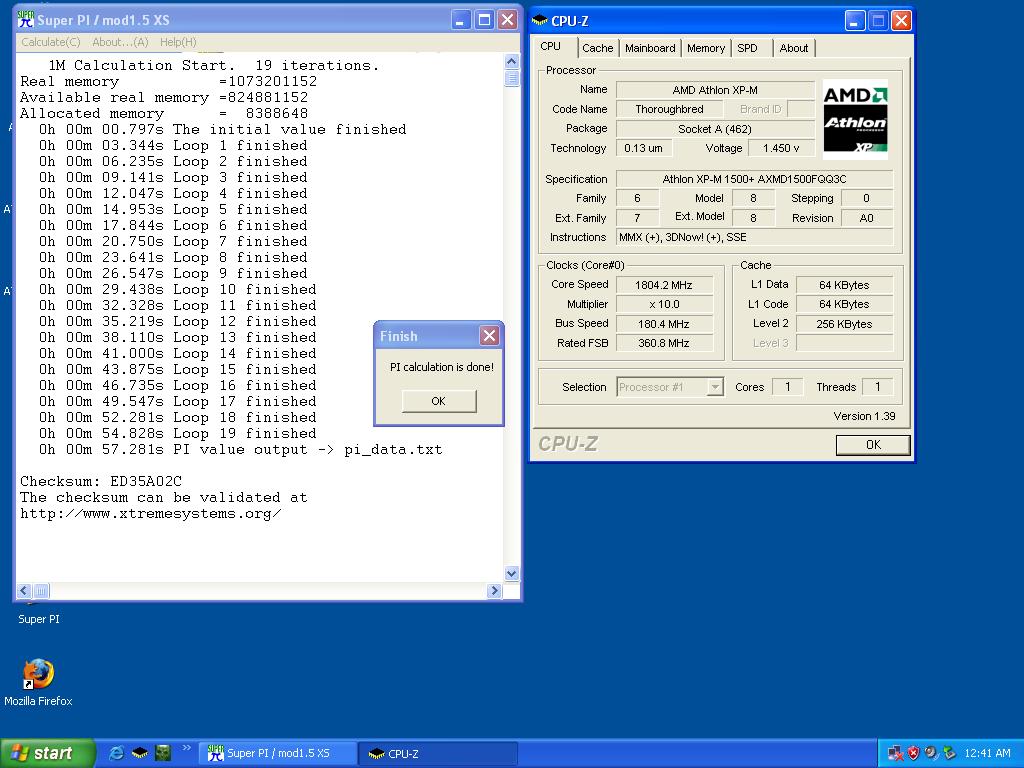Expand quick launch chevron overflow
Viewport: 1024px width, 768px height.
[186, 748]
